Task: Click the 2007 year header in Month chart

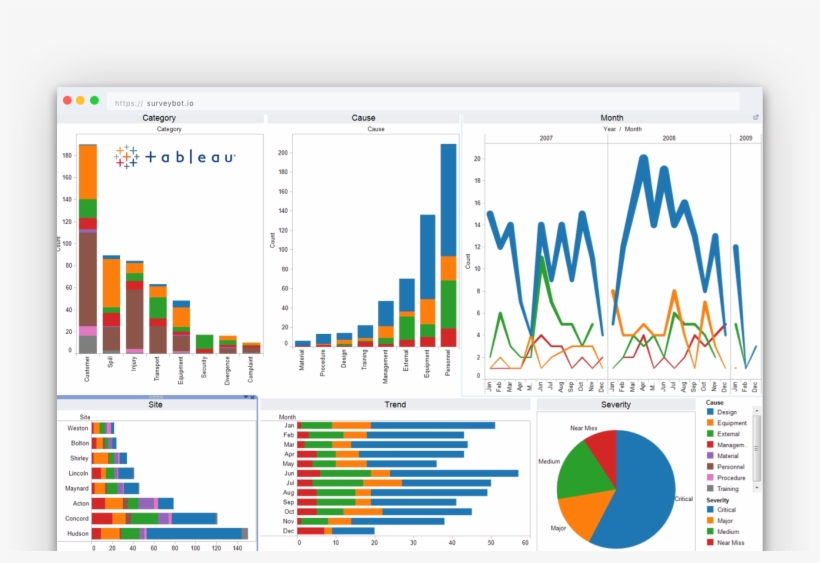Action: tap(545, 139)
